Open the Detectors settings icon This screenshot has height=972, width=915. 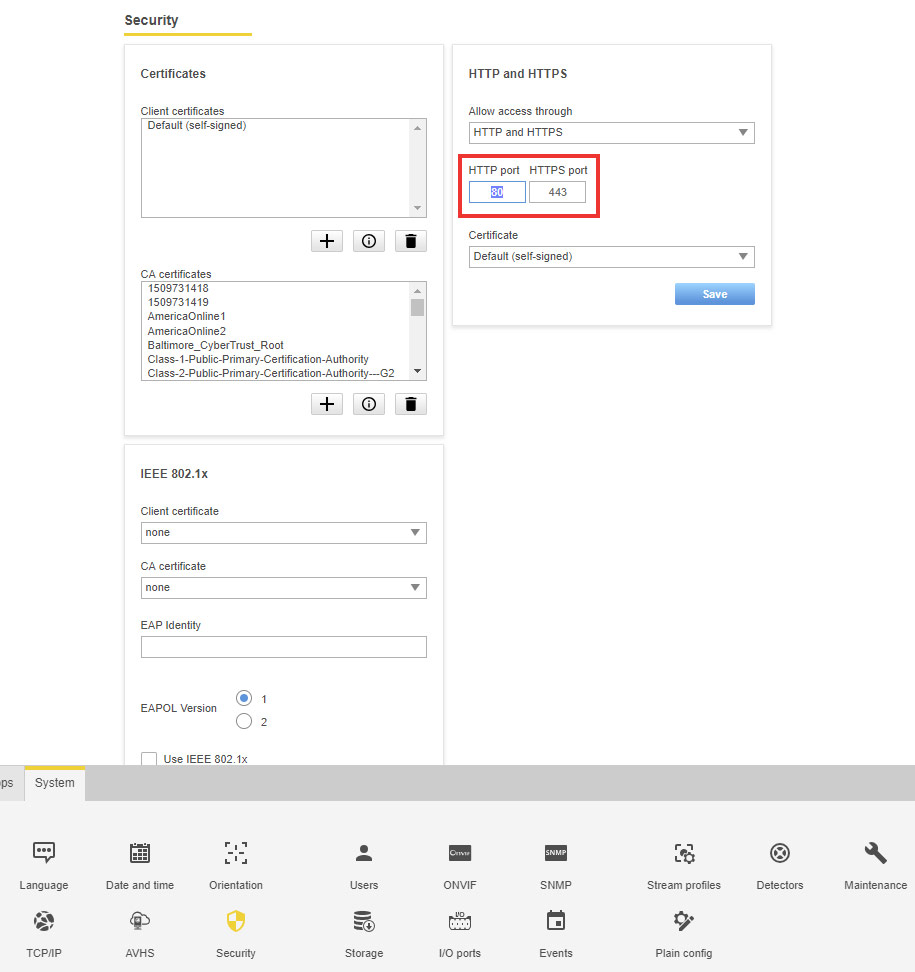[779, 854]
